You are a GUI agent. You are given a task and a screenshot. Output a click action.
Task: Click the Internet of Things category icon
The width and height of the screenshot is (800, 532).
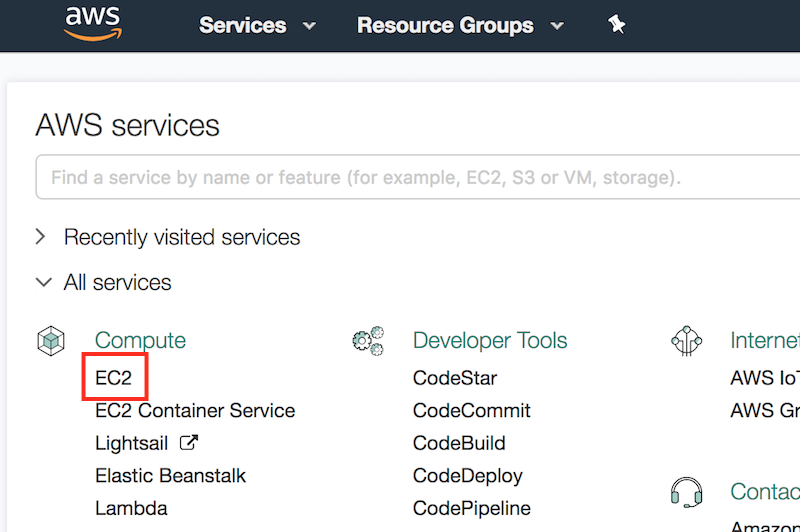(x=686, y=341)
